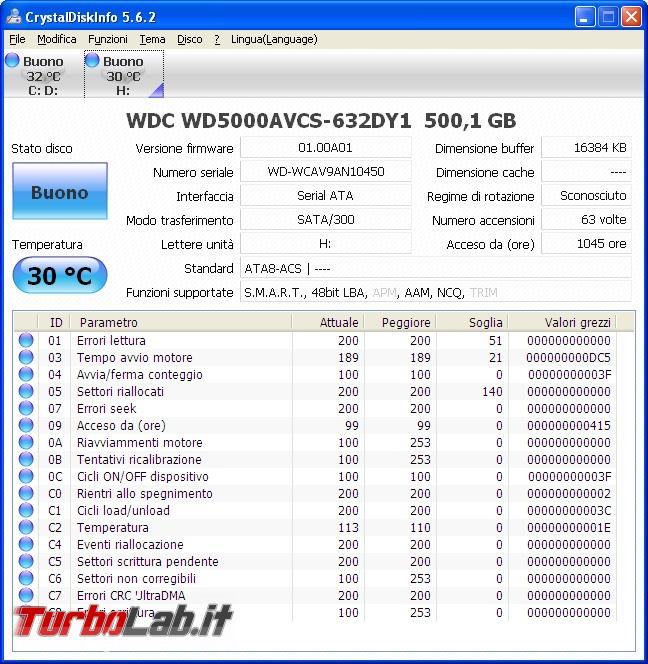This screenshot has width=648, height=664.
Task: Click the Attuale column header
Action: (328, 322)
